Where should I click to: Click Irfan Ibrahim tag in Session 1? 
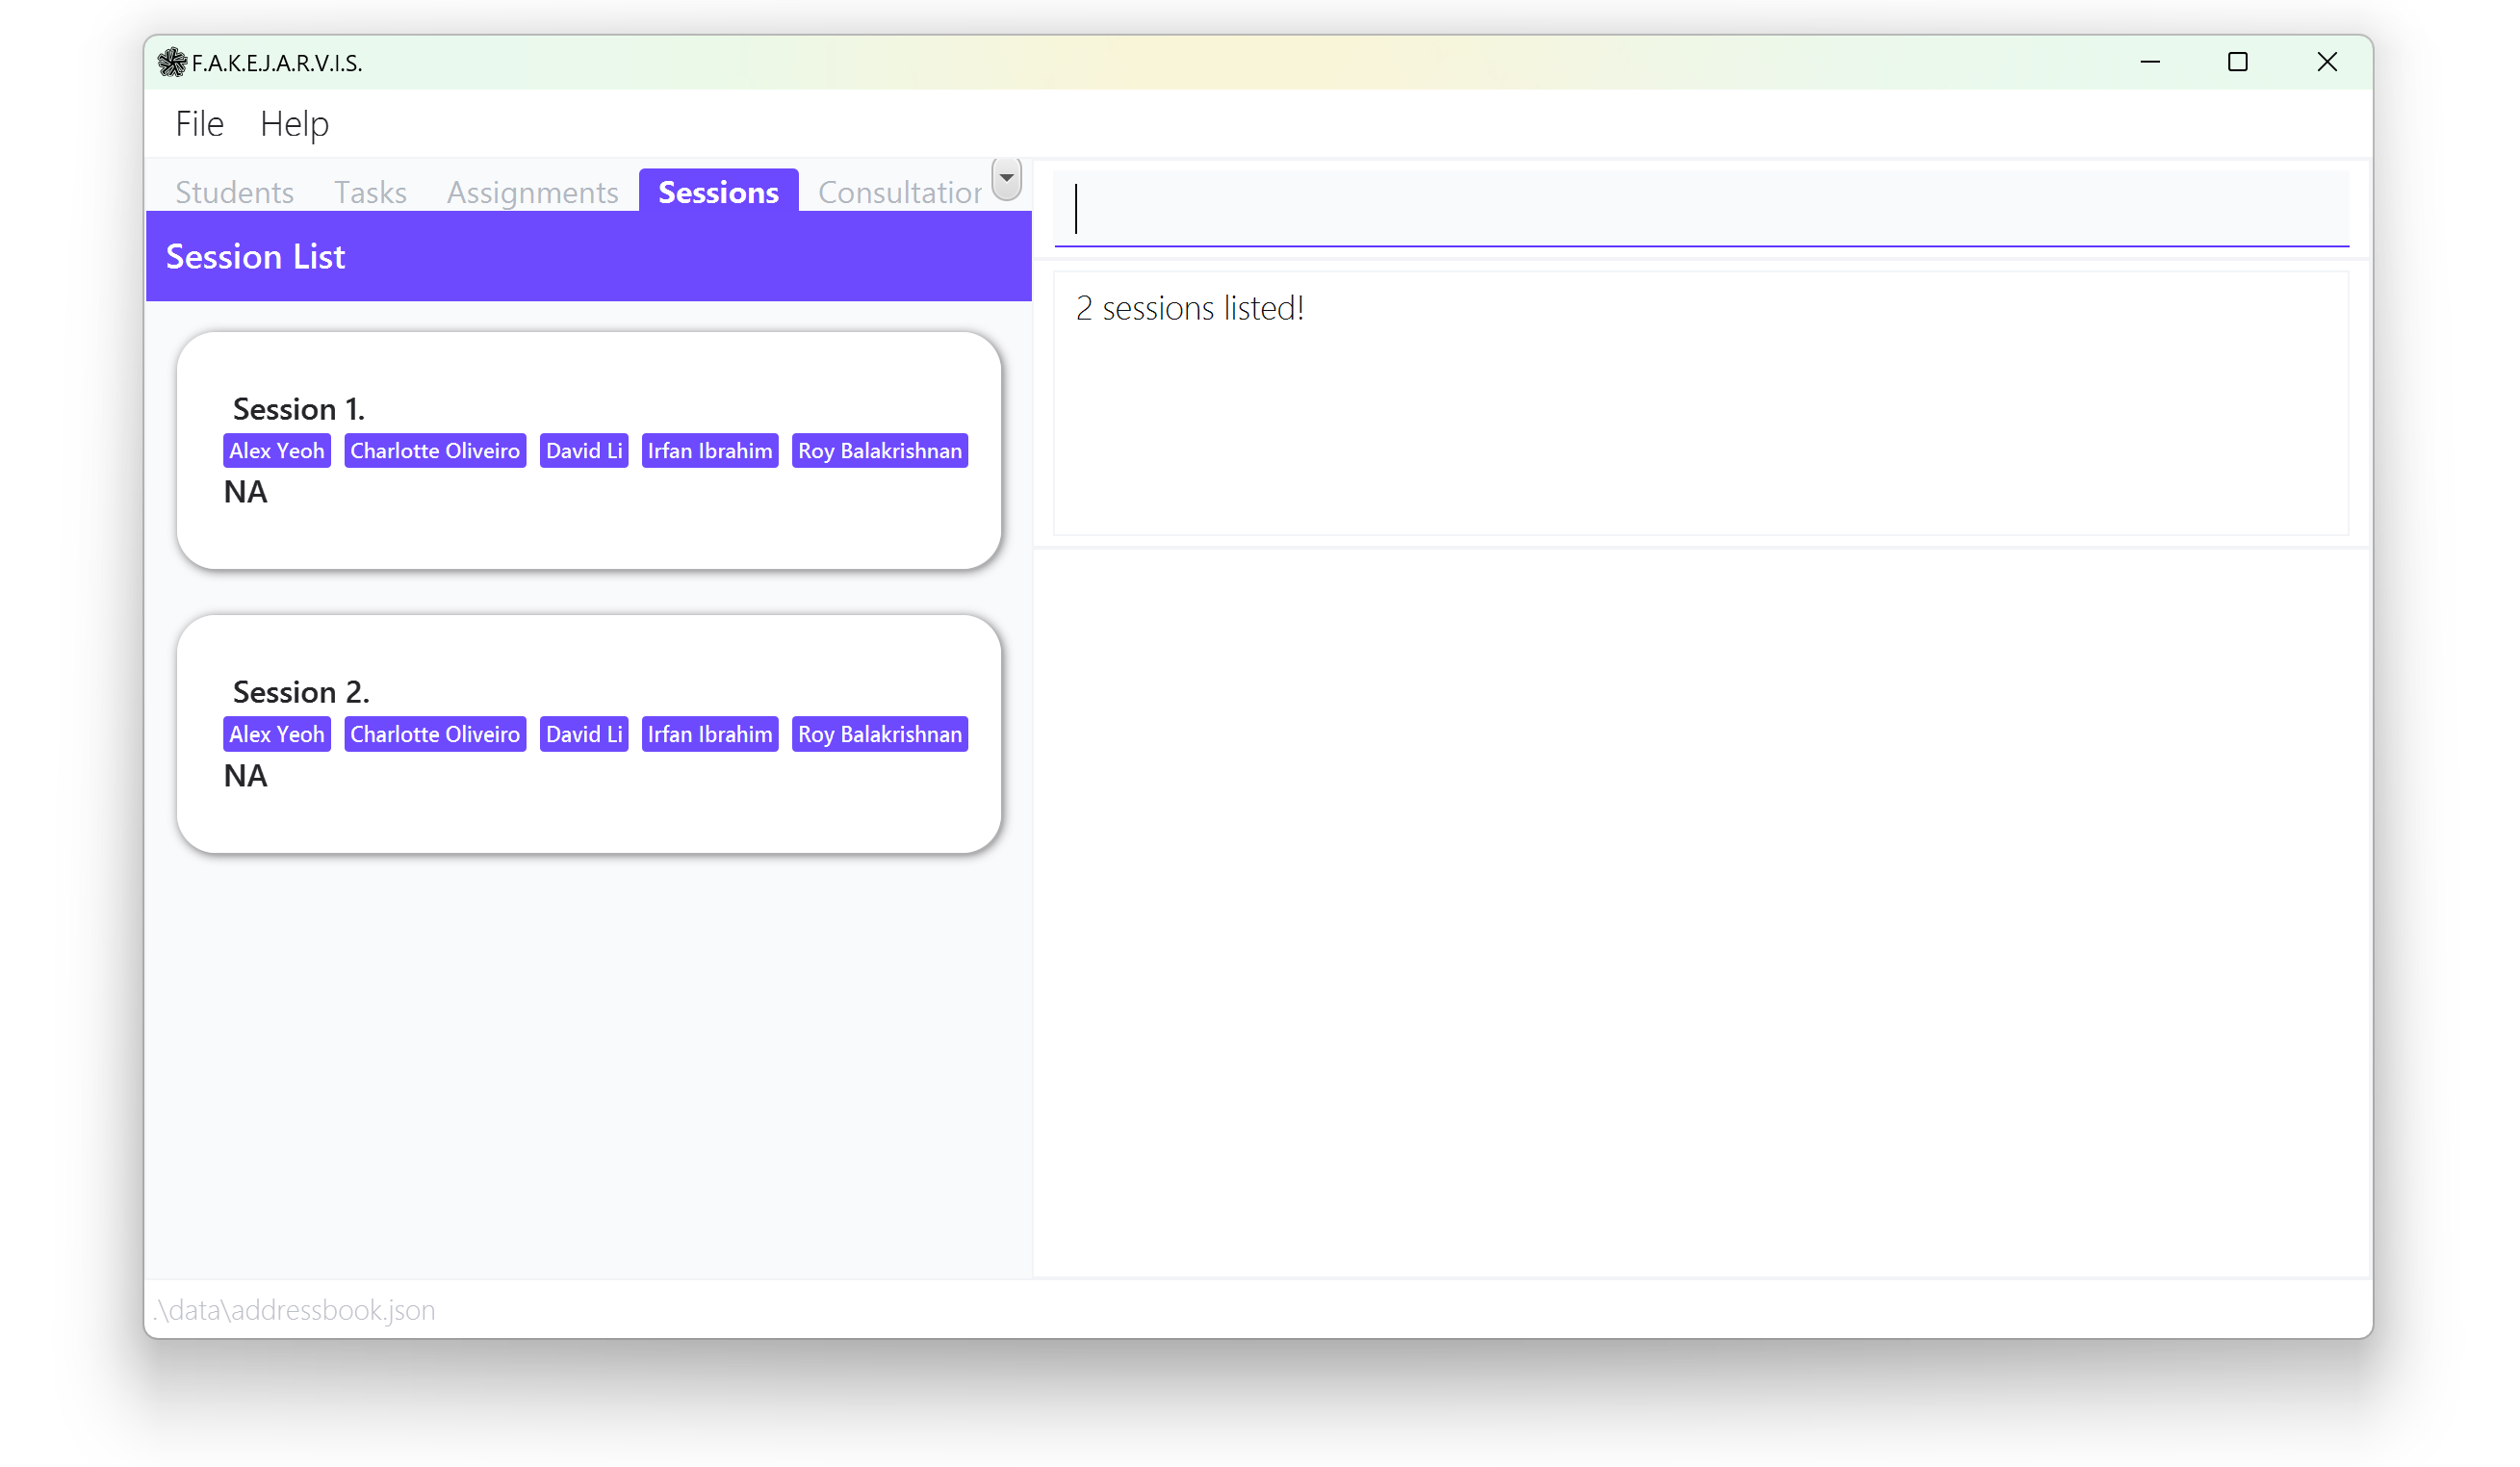710,451
